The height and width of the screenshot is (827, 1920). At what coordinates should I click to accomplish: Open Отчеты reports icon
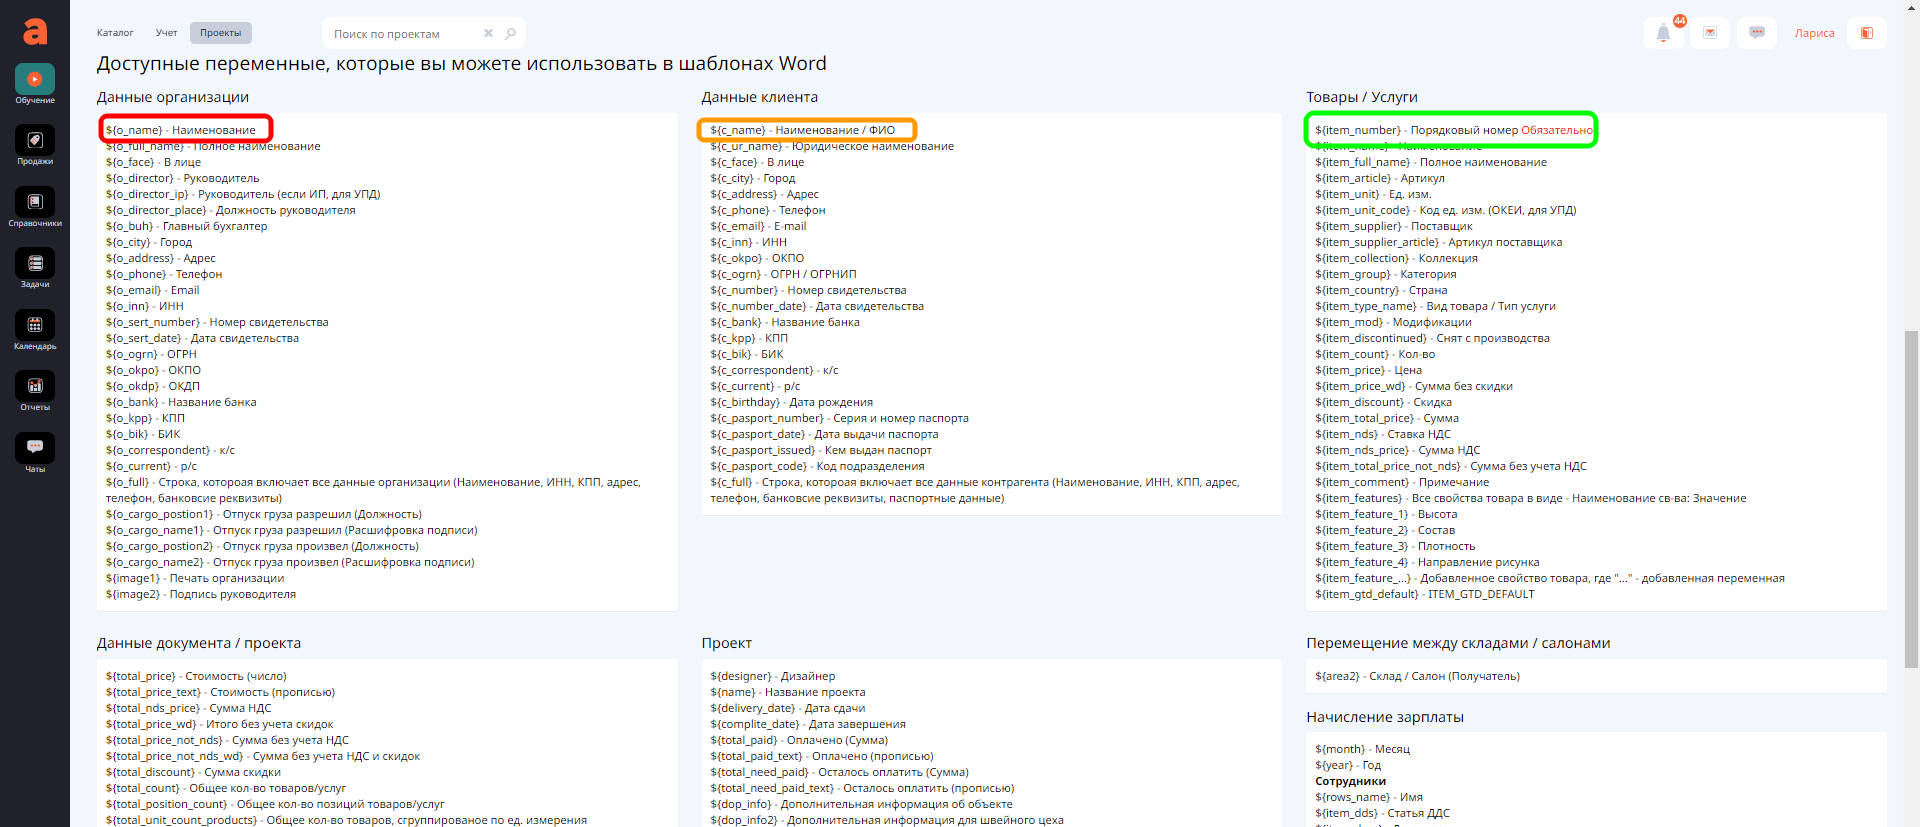point(35,387)
